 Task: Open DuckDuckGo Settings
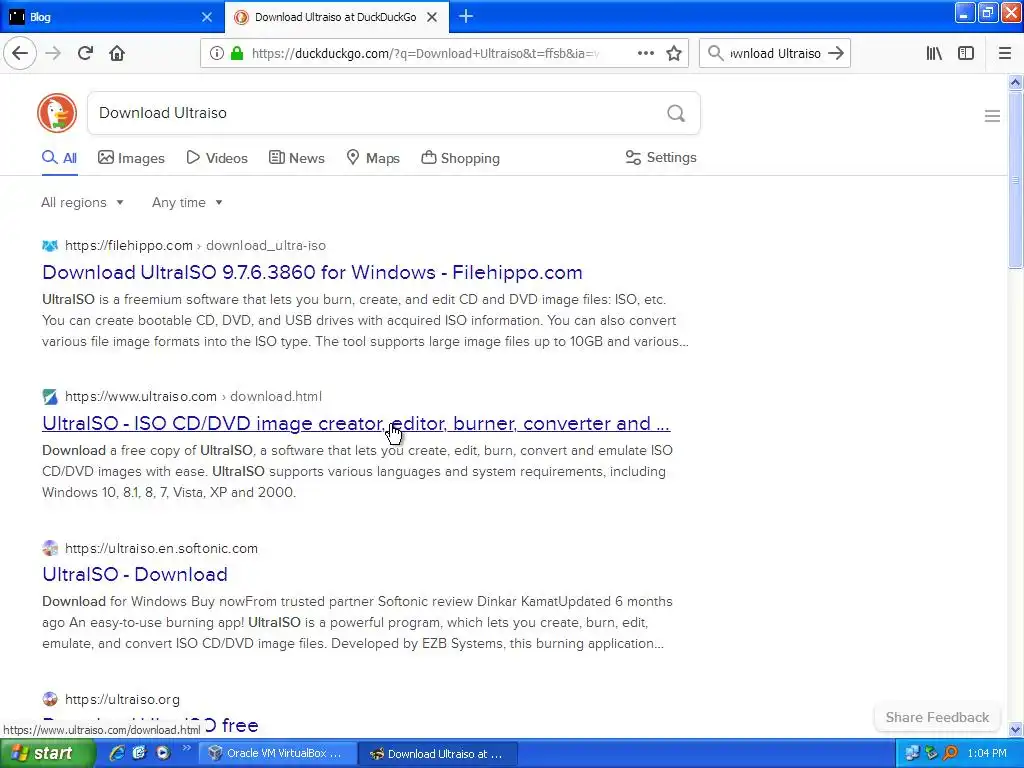[661, 157]
